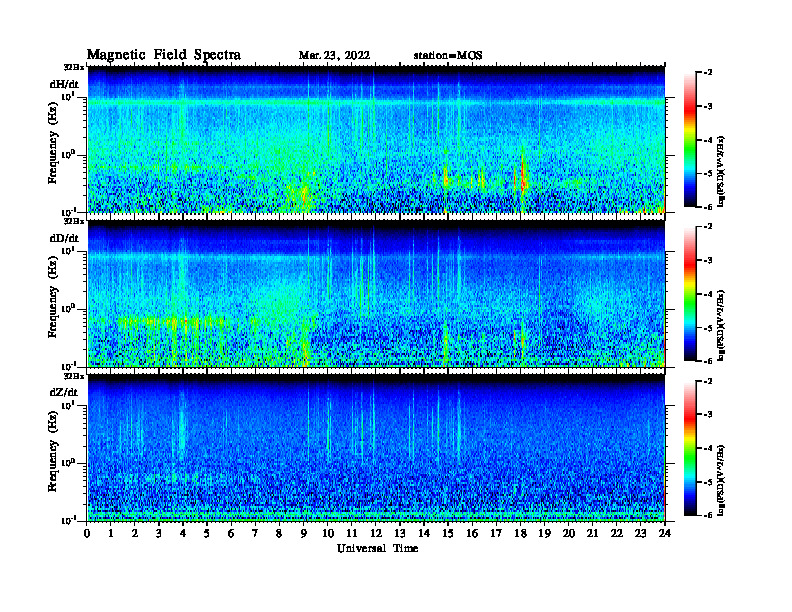
Task: Click the "Magnetic Field Spectra" title
Action: pos(164,55)
